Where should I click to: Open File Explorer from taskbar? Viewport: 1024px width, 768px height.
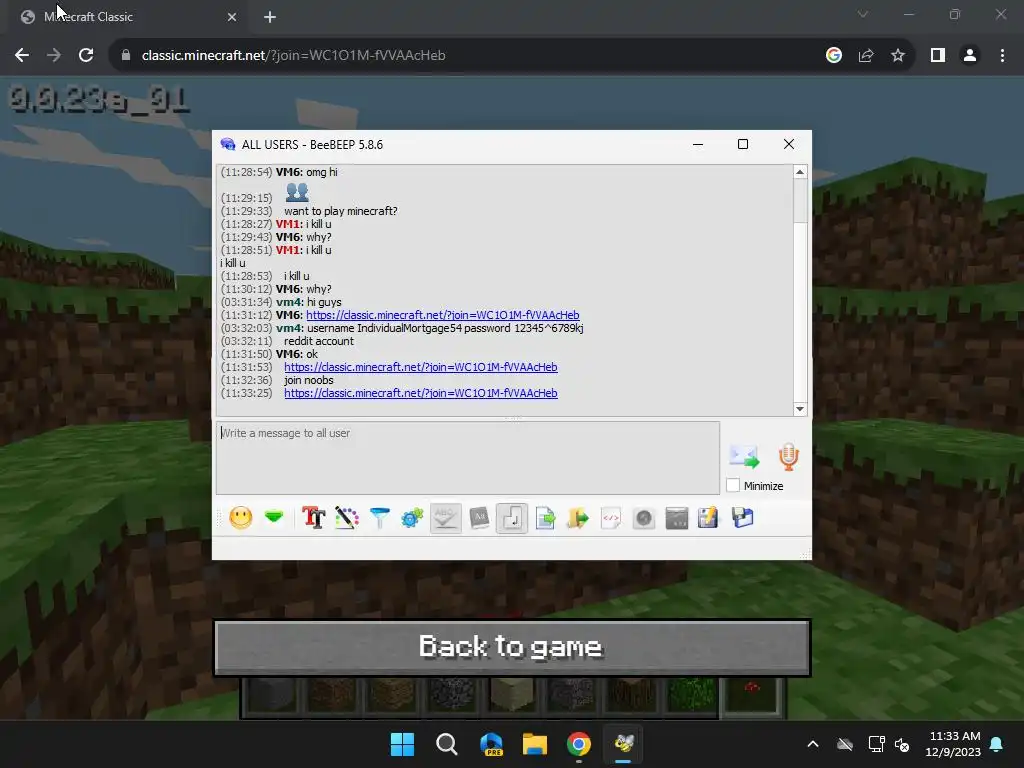[x=535, y=744]
